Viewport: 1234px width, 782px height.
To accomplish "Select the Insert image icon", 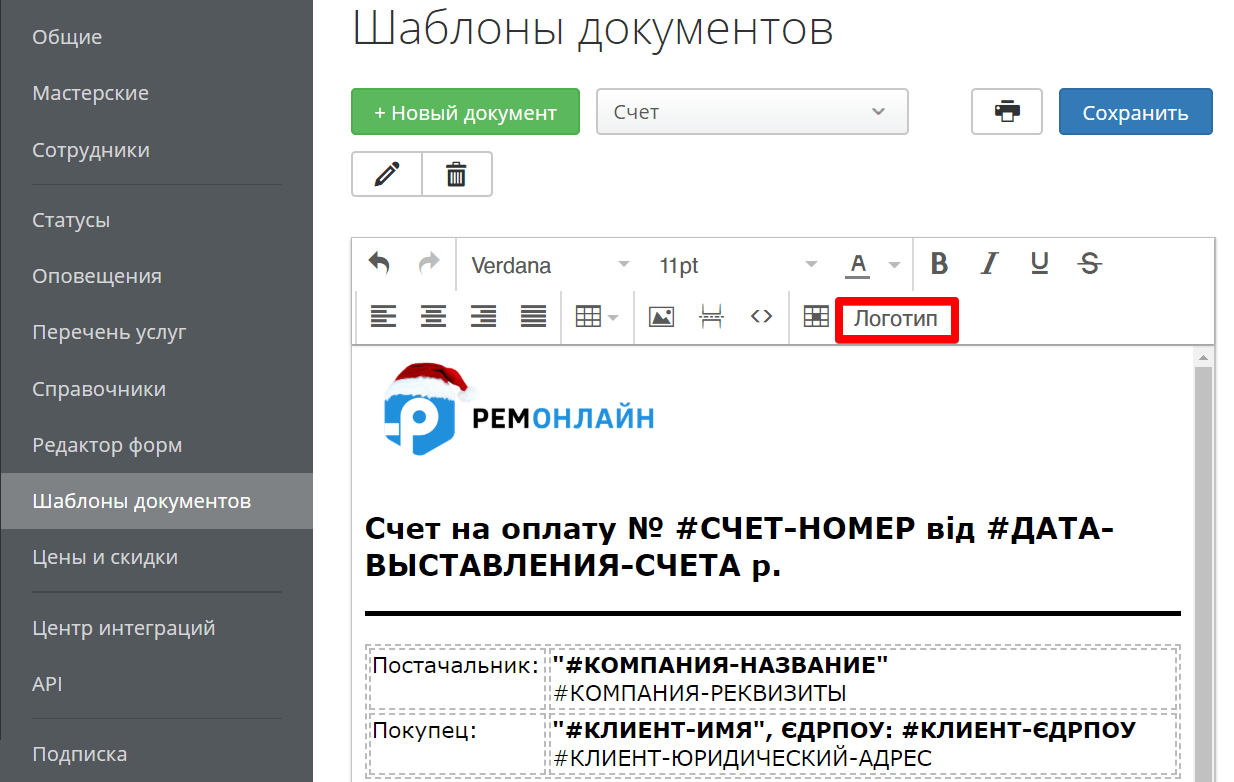I will coord(661,316).
